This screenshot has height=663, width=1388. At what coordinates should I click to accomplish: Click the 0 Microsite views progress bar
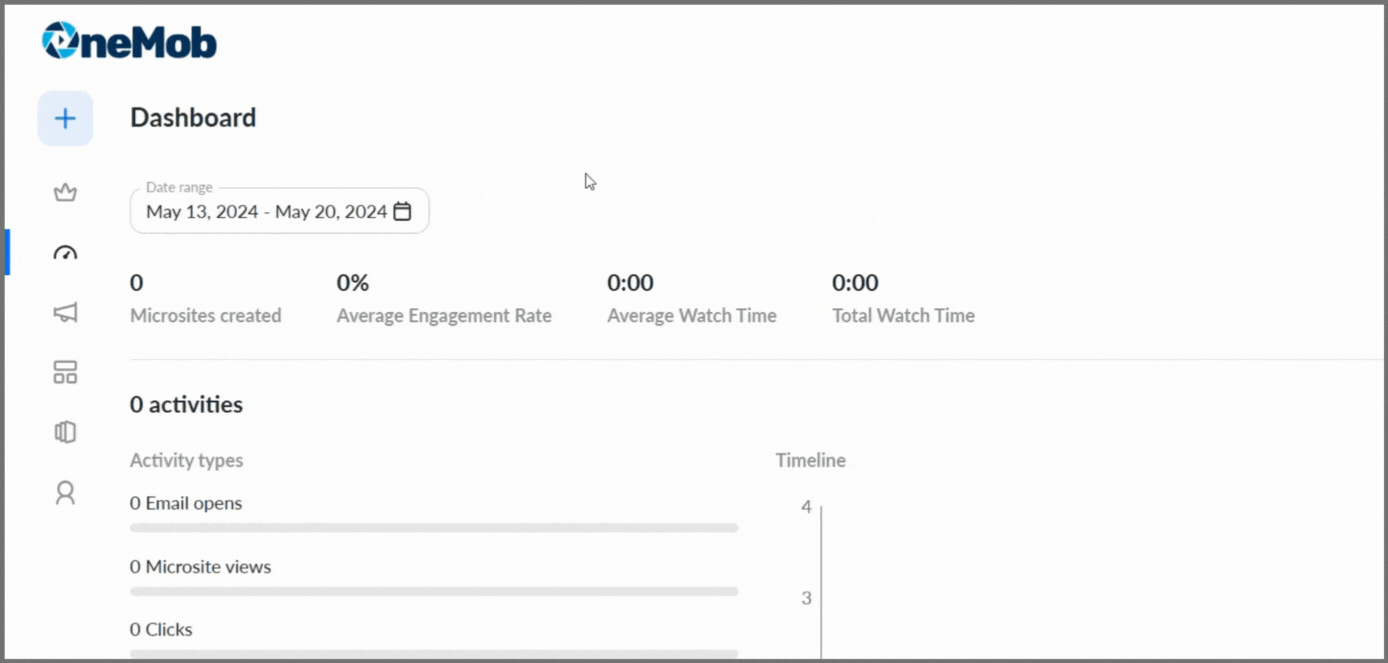tap(434, 591)
